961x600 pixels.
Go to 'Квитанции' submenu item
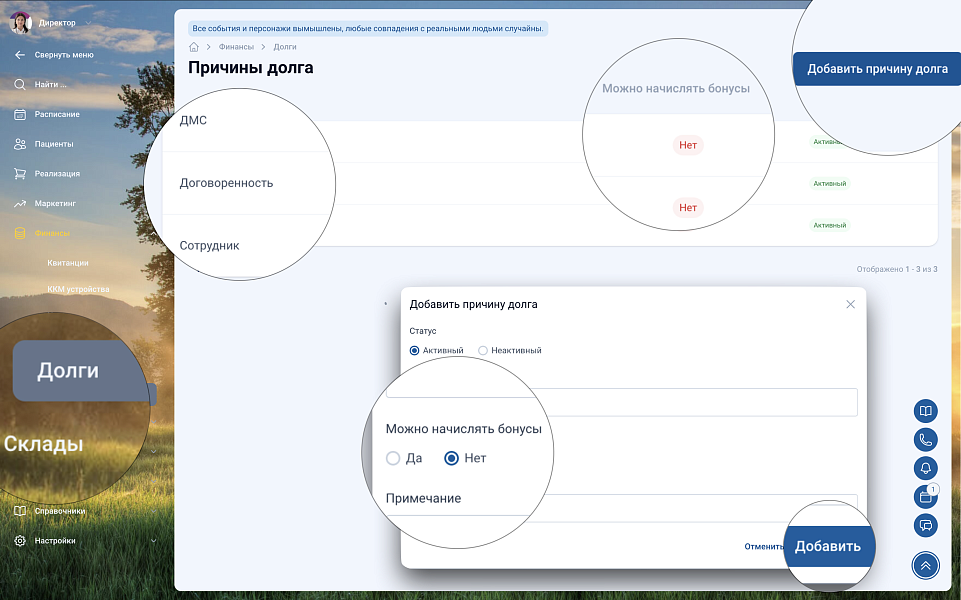pos(68,263)
